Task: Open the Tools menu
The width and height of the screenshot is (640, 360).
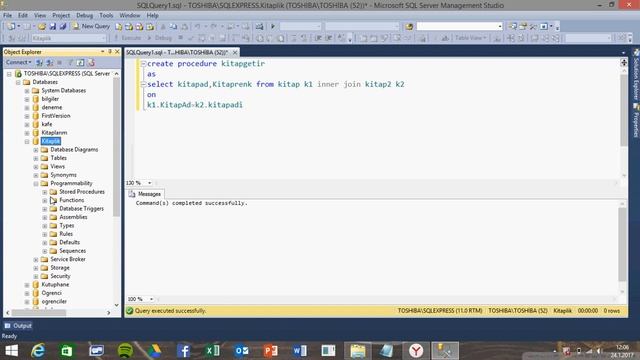Action: 106,15
